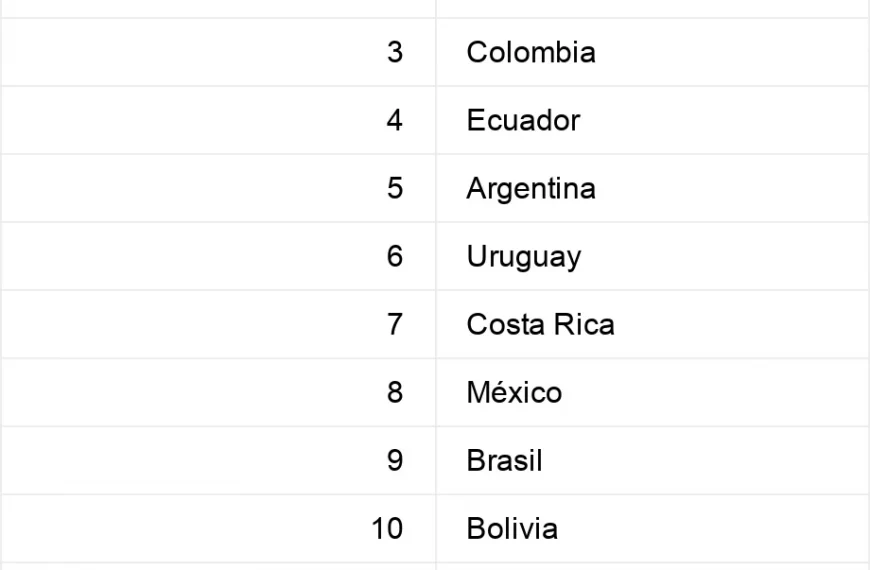Select the Brasil cell
Screen dimensions: 870x570
click(652, 461)
